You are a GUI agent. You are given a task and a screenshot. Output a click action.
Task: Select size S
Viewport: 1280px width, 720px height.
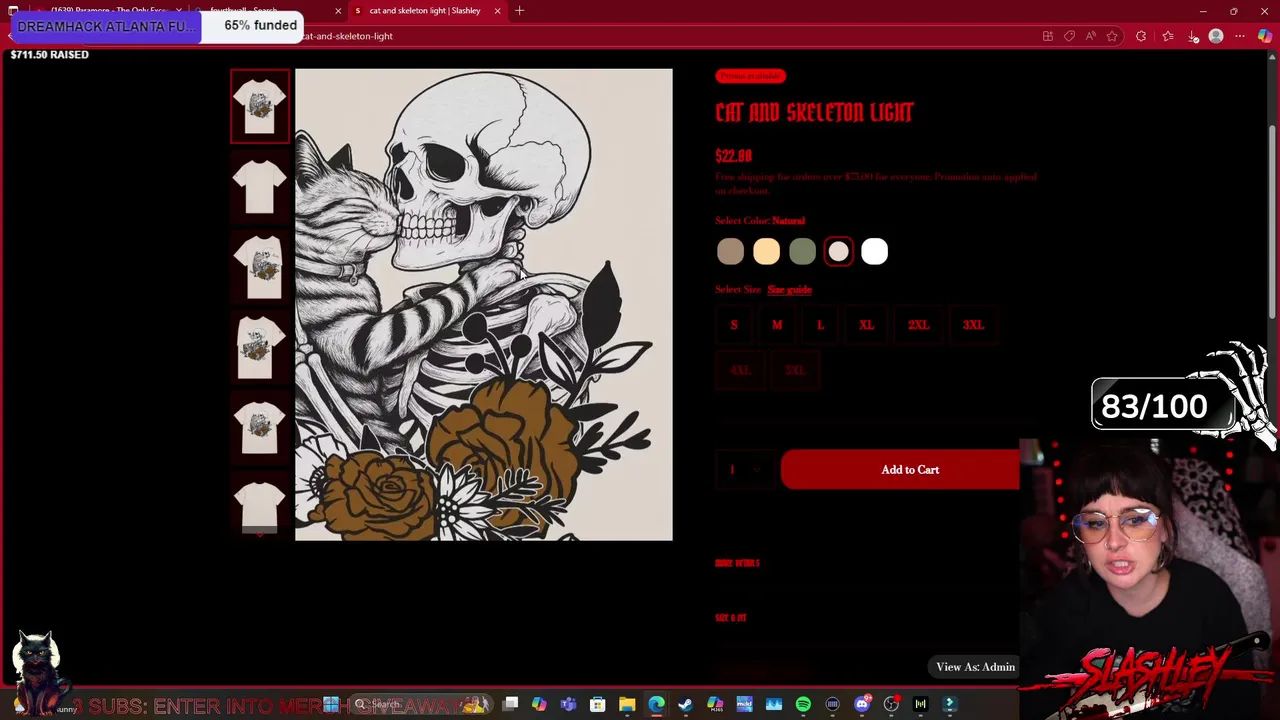pyautogui.click(x=734, y=325)
